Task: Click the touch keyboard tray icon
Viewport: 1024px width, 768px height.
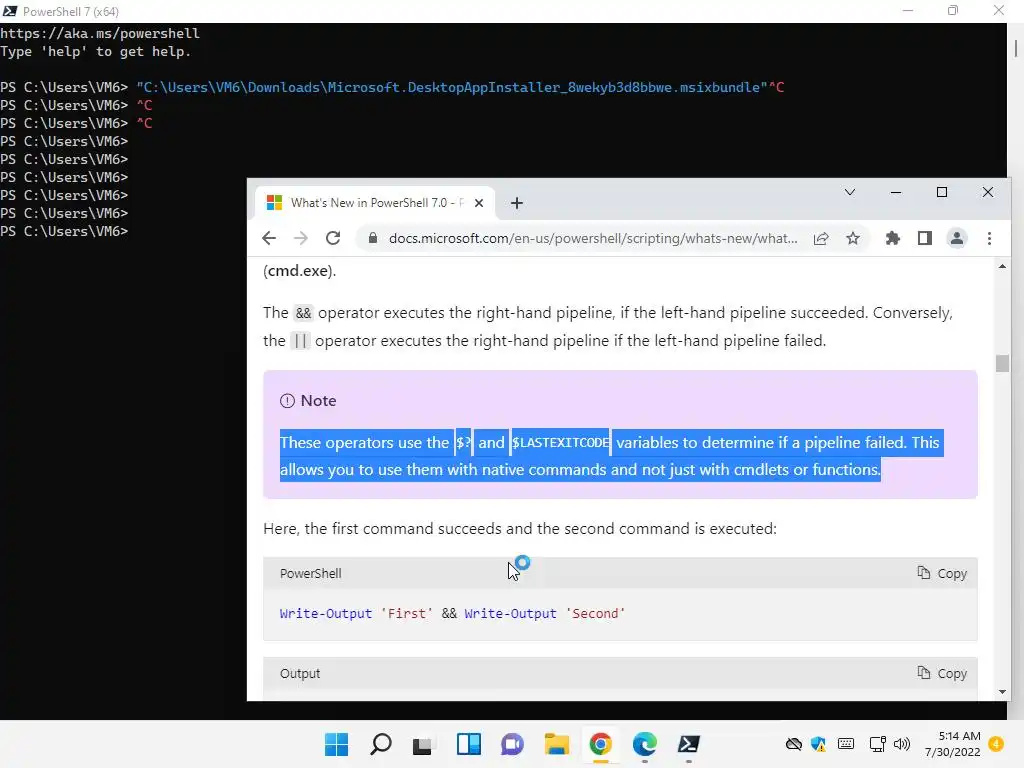Action: 846,744
